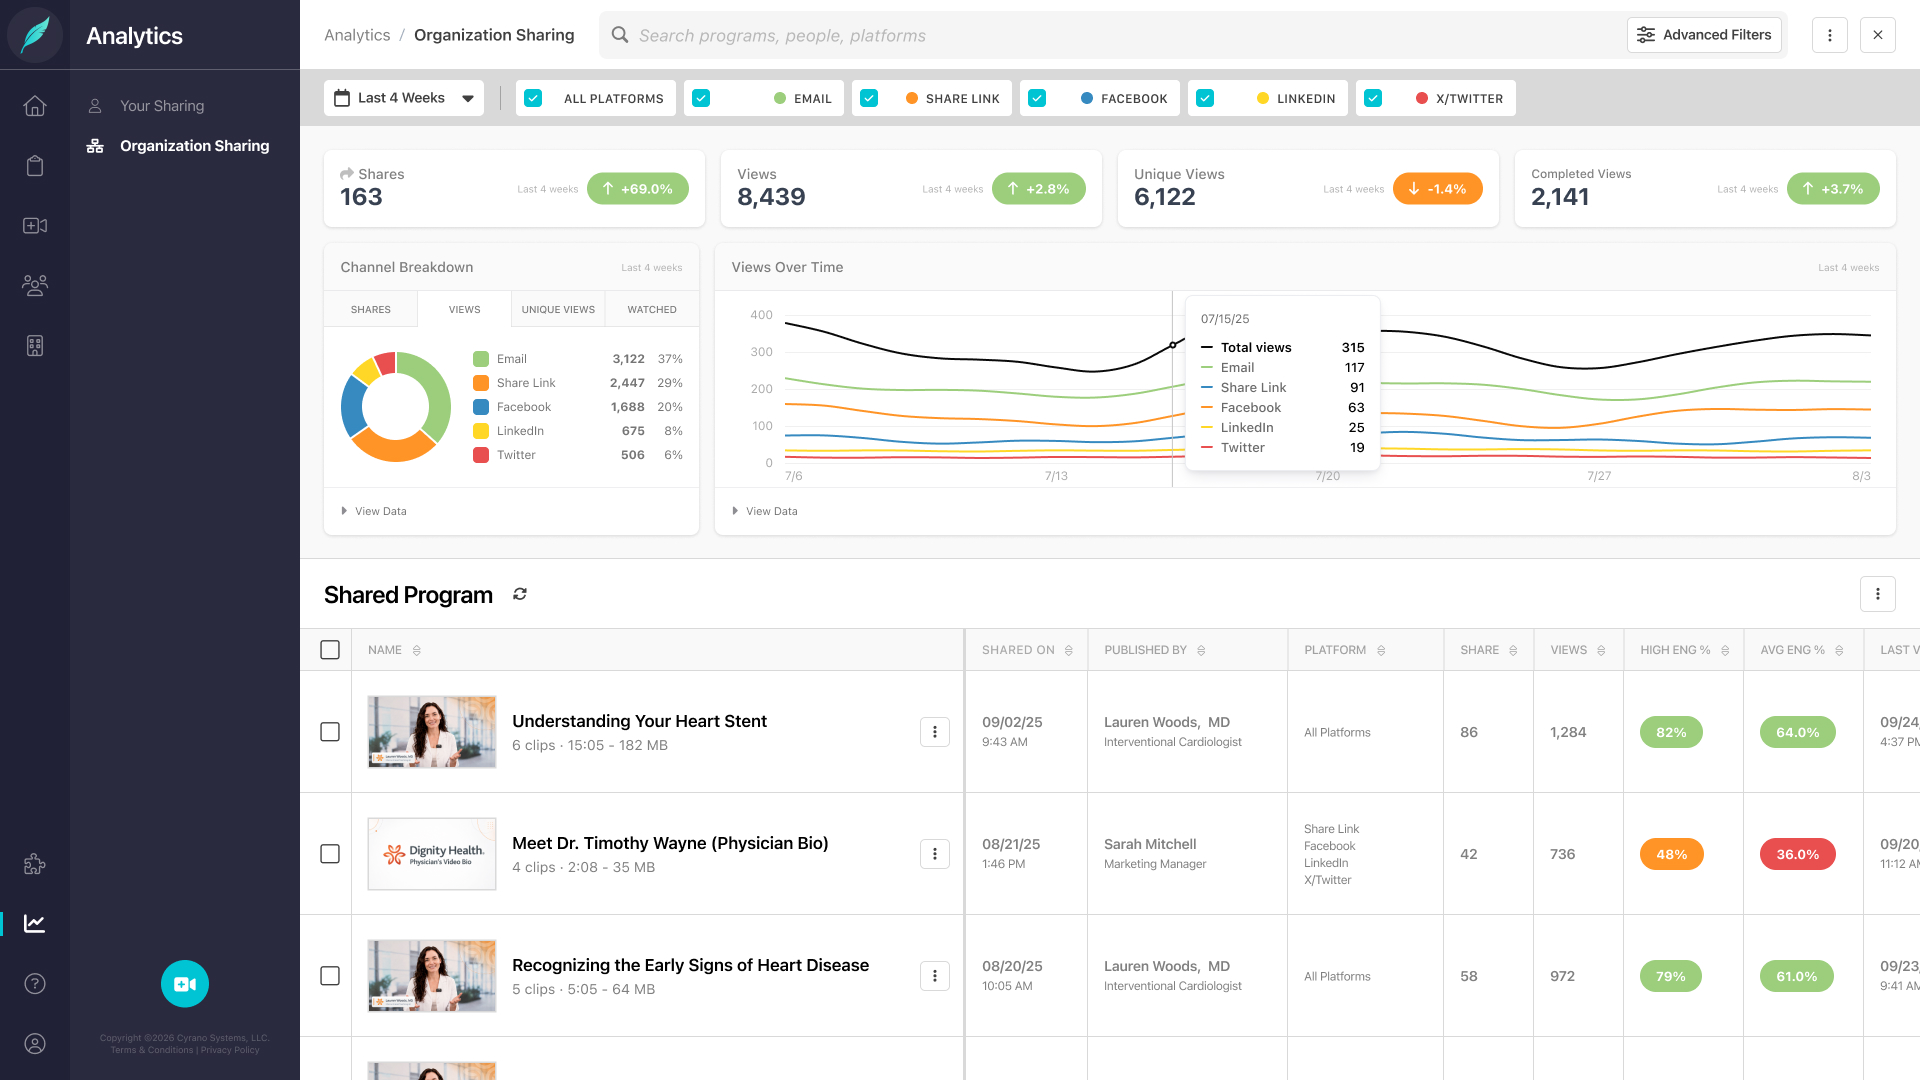Screen dimensions: 1920x1080
Task: Open row menu for Understanding Your Heart Stent
Action: (x=935, y=732)
